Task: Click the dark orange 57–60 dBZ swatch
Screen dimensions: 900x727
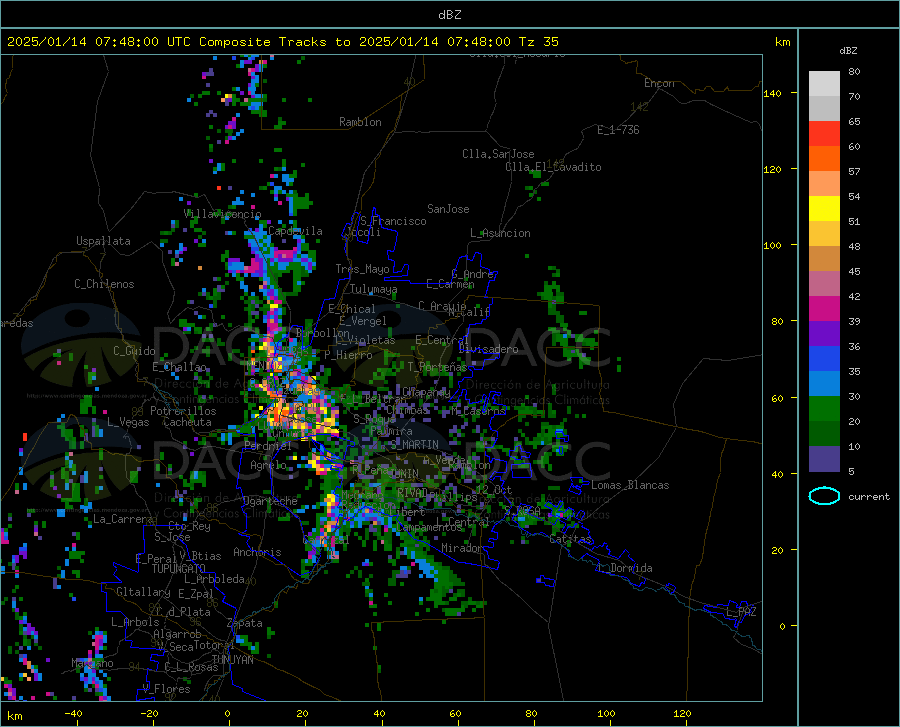Action: click(824, 159)
